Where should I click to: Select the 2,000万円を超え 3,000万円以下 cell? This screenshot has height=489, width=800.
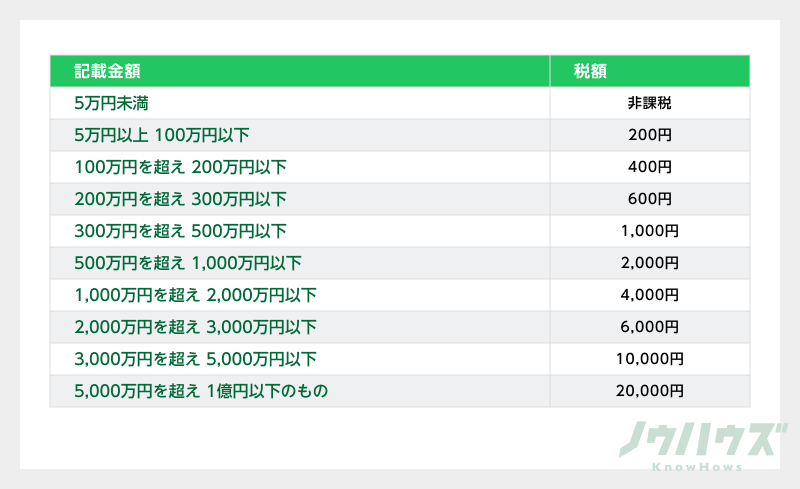[195, 327]
